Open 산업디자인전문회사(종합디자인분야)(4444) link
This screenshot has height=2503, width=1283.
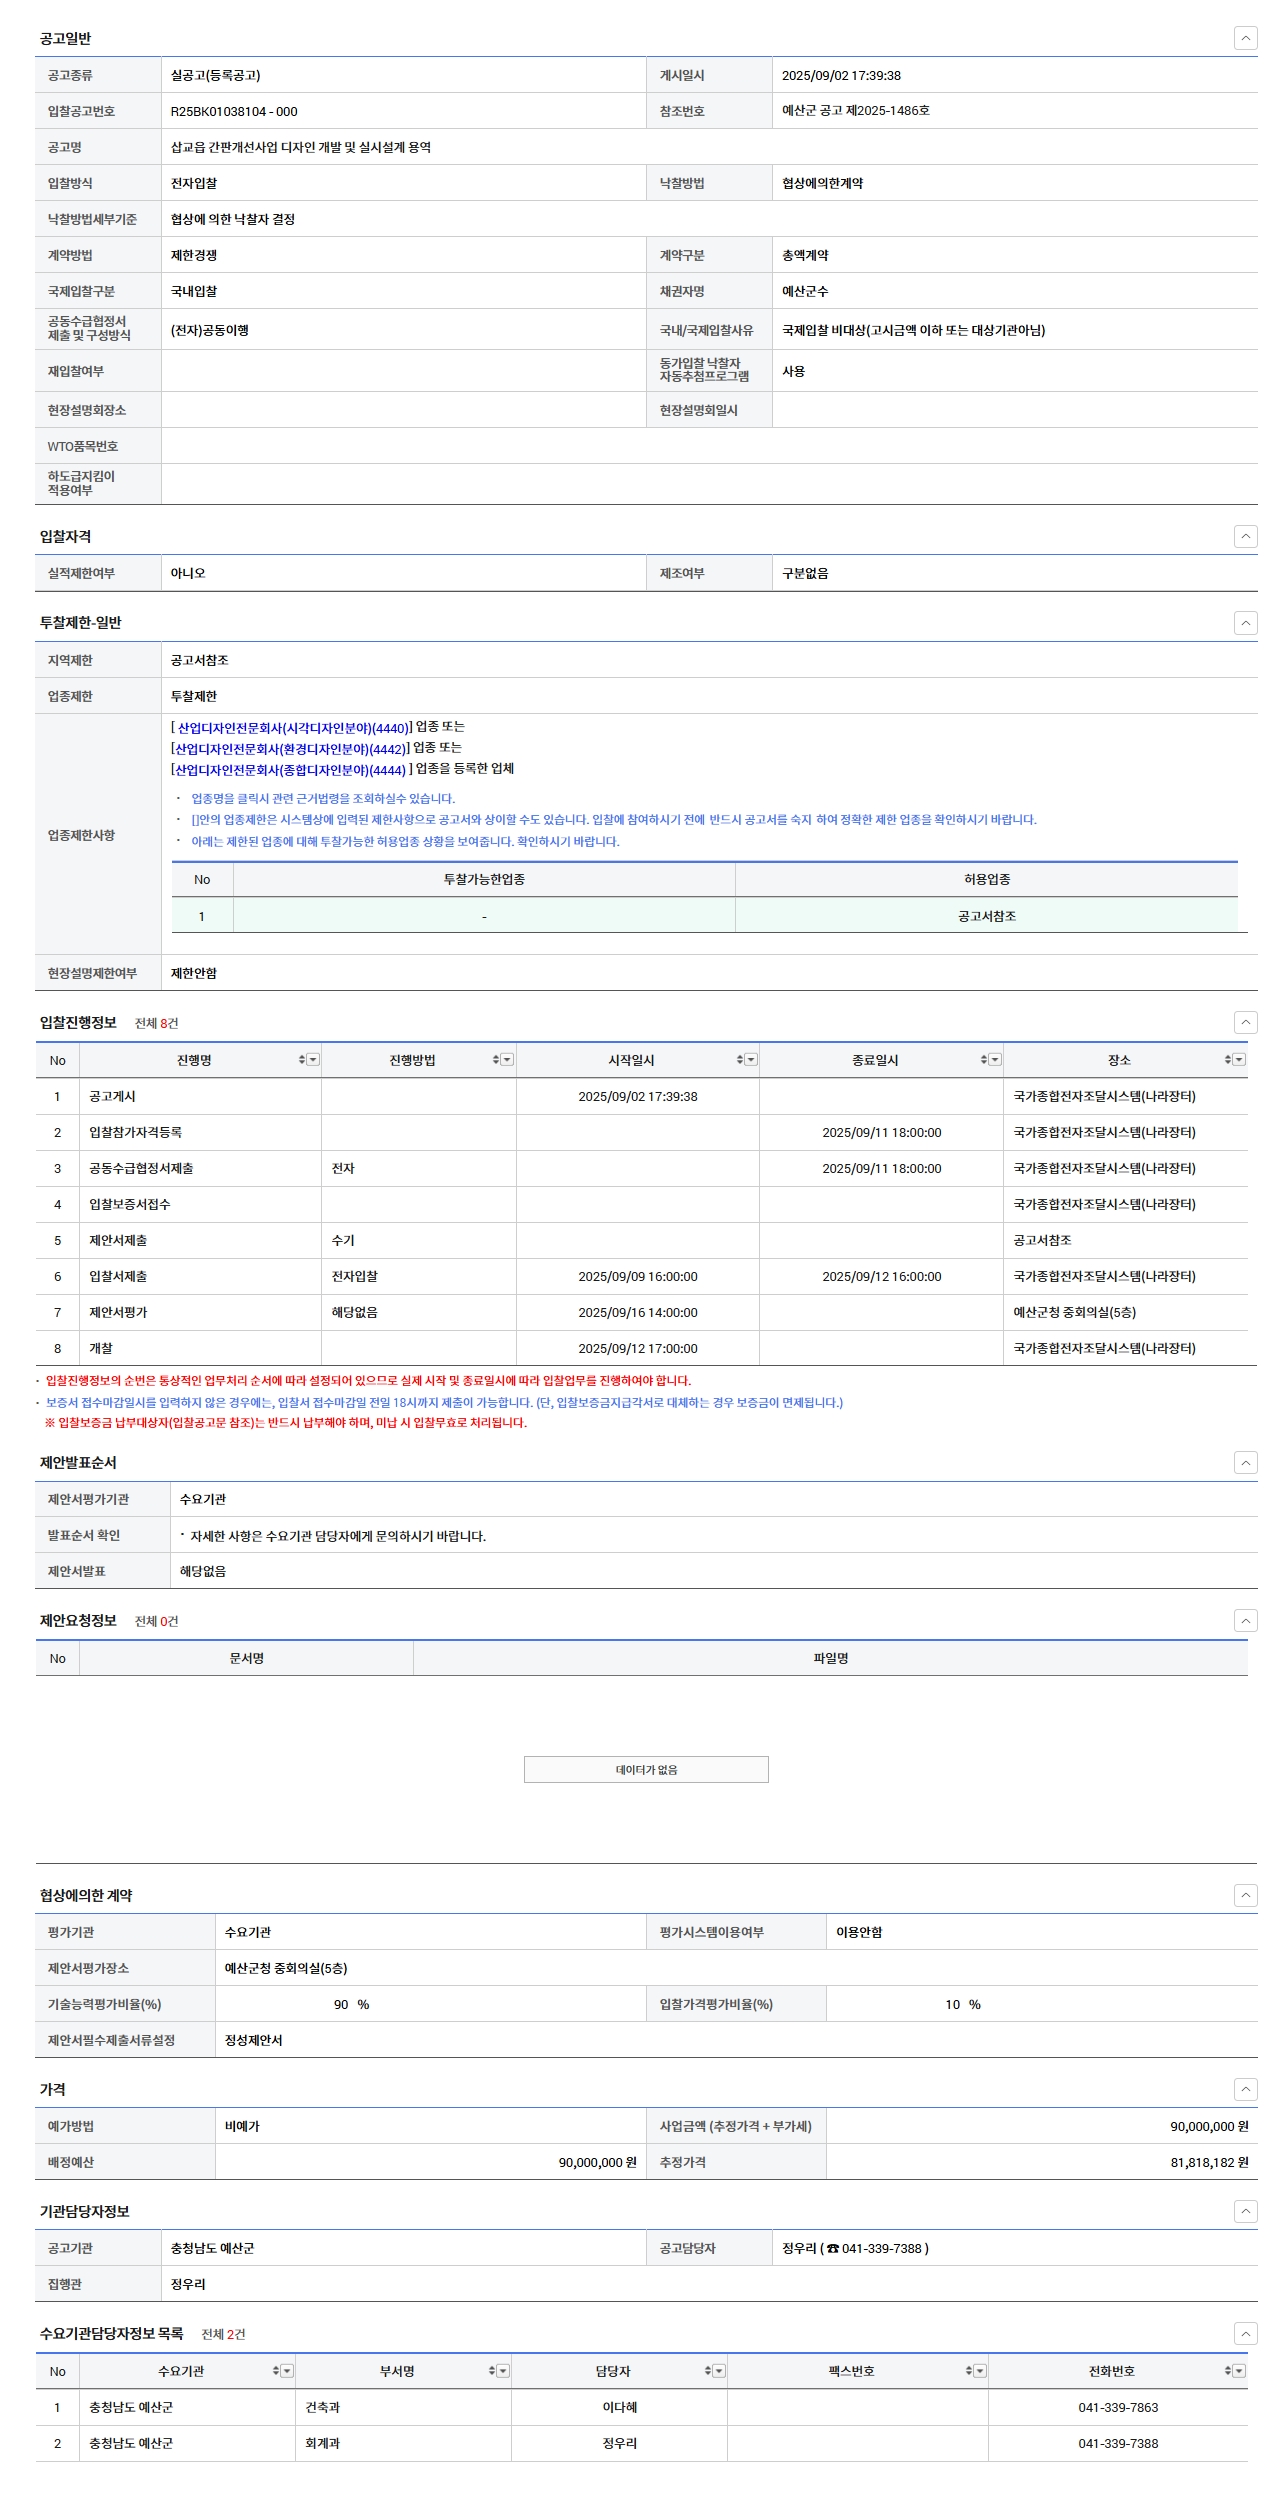pyautogui.click(x=290, y=770)
